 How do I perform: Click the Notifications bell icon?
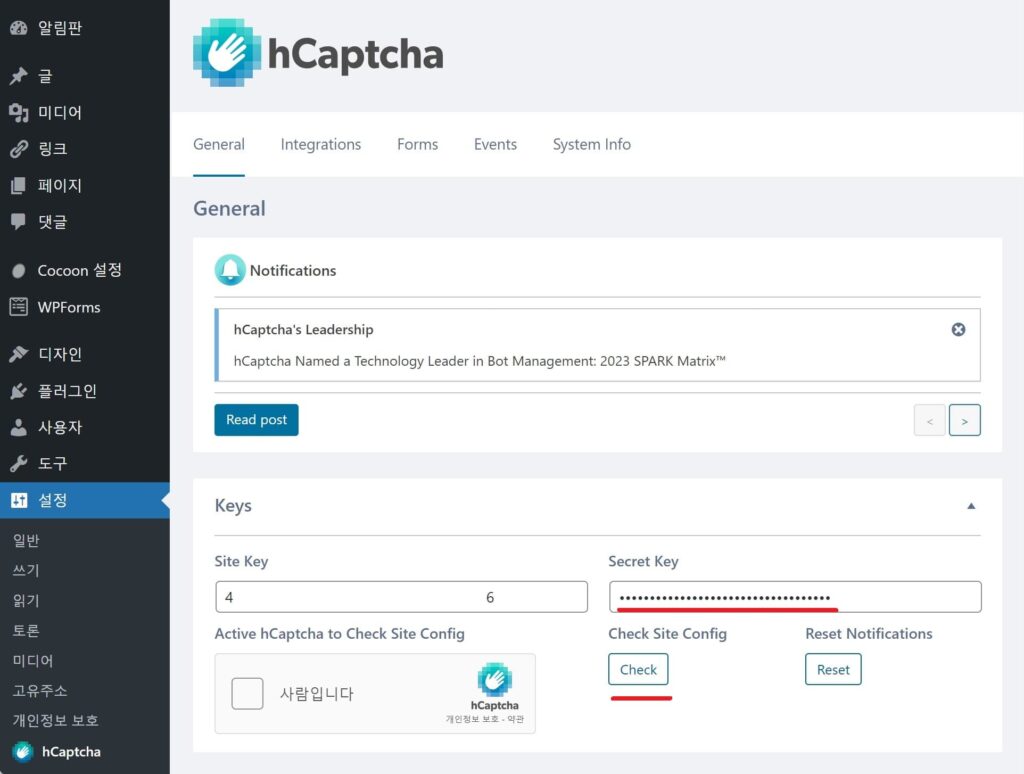click(x=230, y=270)
